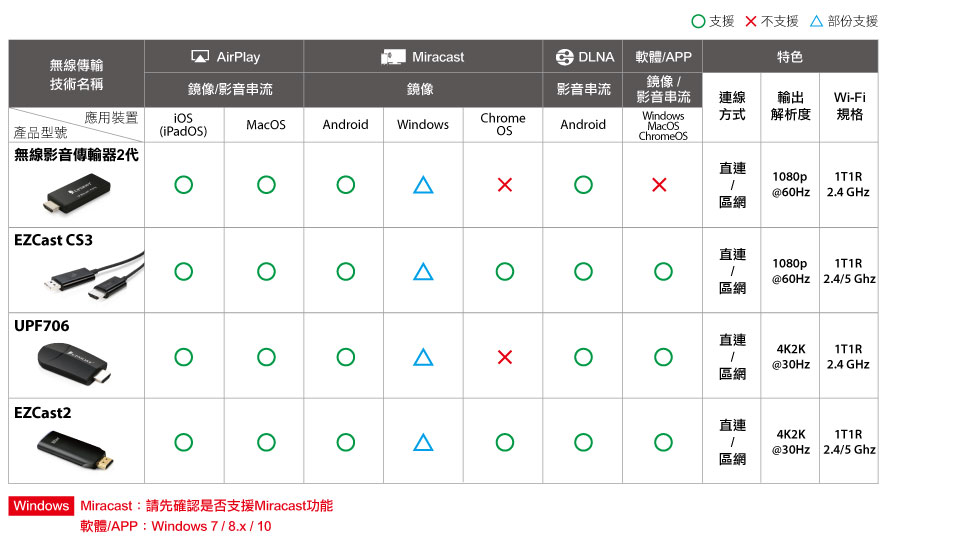Click the Wi-Fi 規格 column header
960x549 pixels.
[x=850, y=106]
